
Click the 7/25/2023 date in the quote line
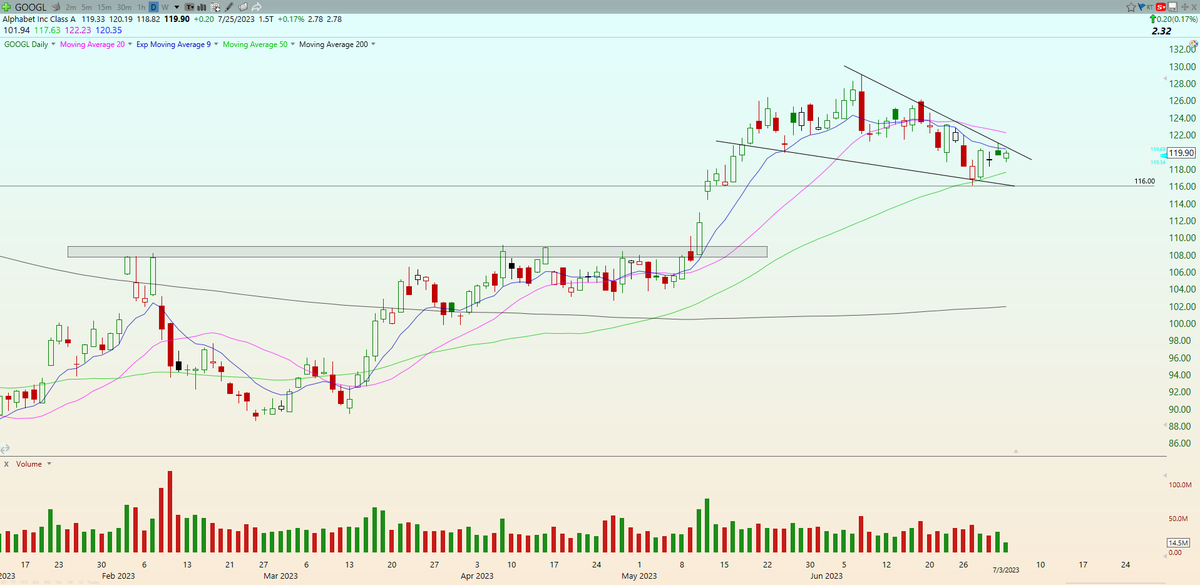coord(236,19)
